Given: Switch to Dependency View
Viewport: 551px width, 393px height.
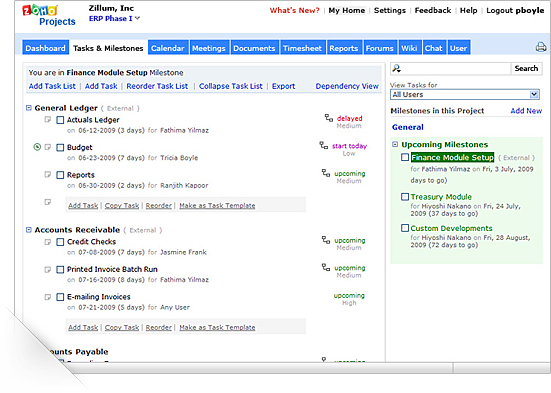Looking at the screenshot, I should 347,86.
